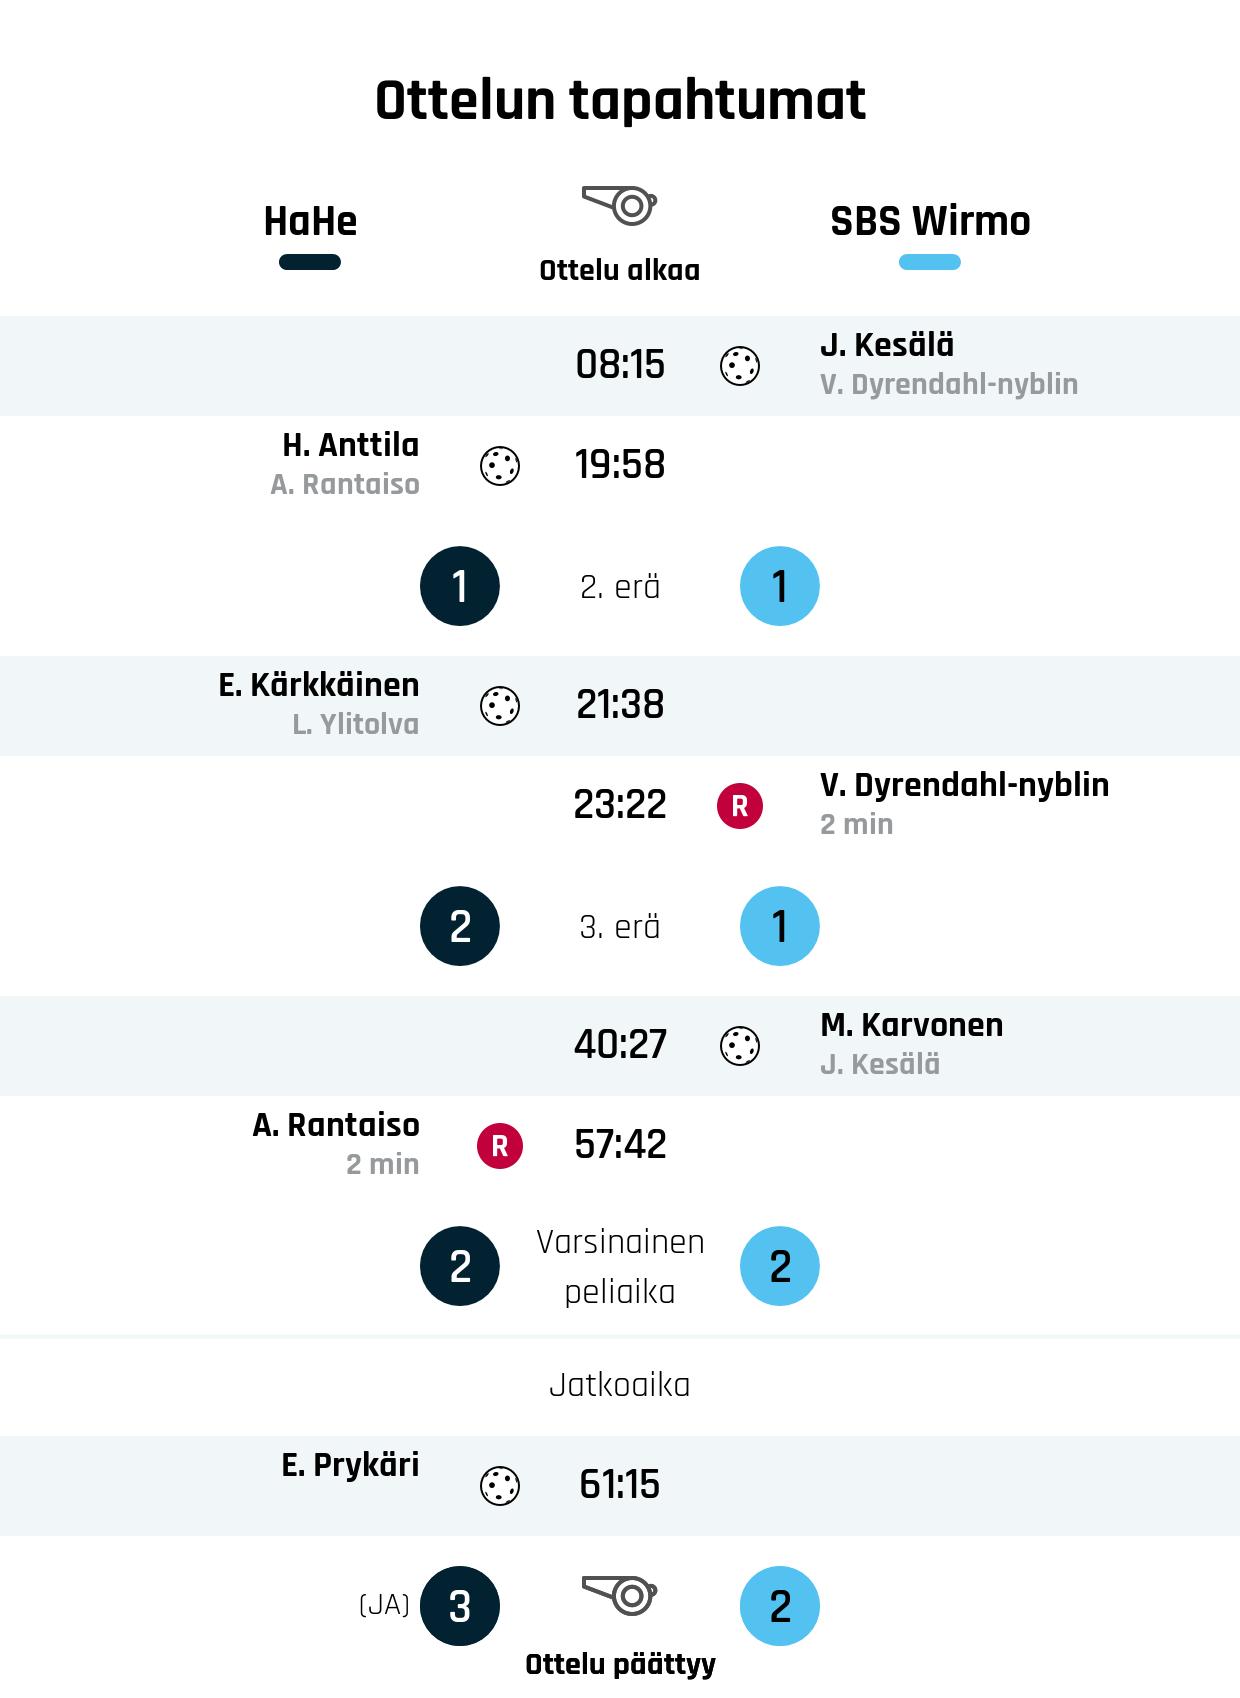The width and height of the screenshot is (1240, 1698).
Task: Select the SBS Wirmo team name
Action: tap(930, 221)
